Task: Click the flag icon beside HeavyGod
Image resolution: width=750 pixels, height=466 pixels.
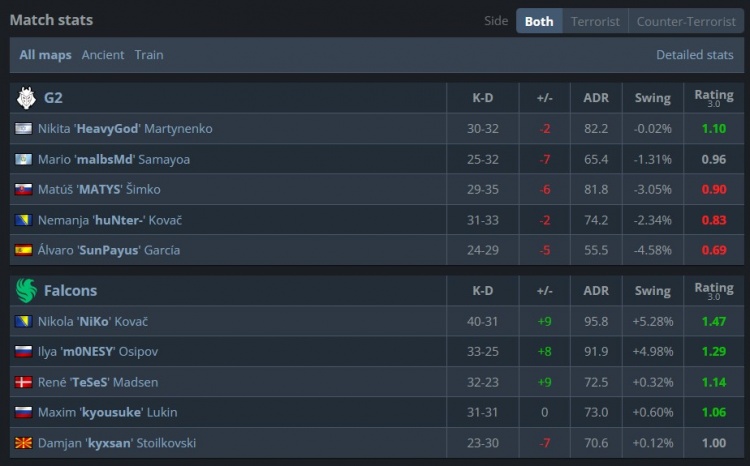Action: [x=23, y=129]
